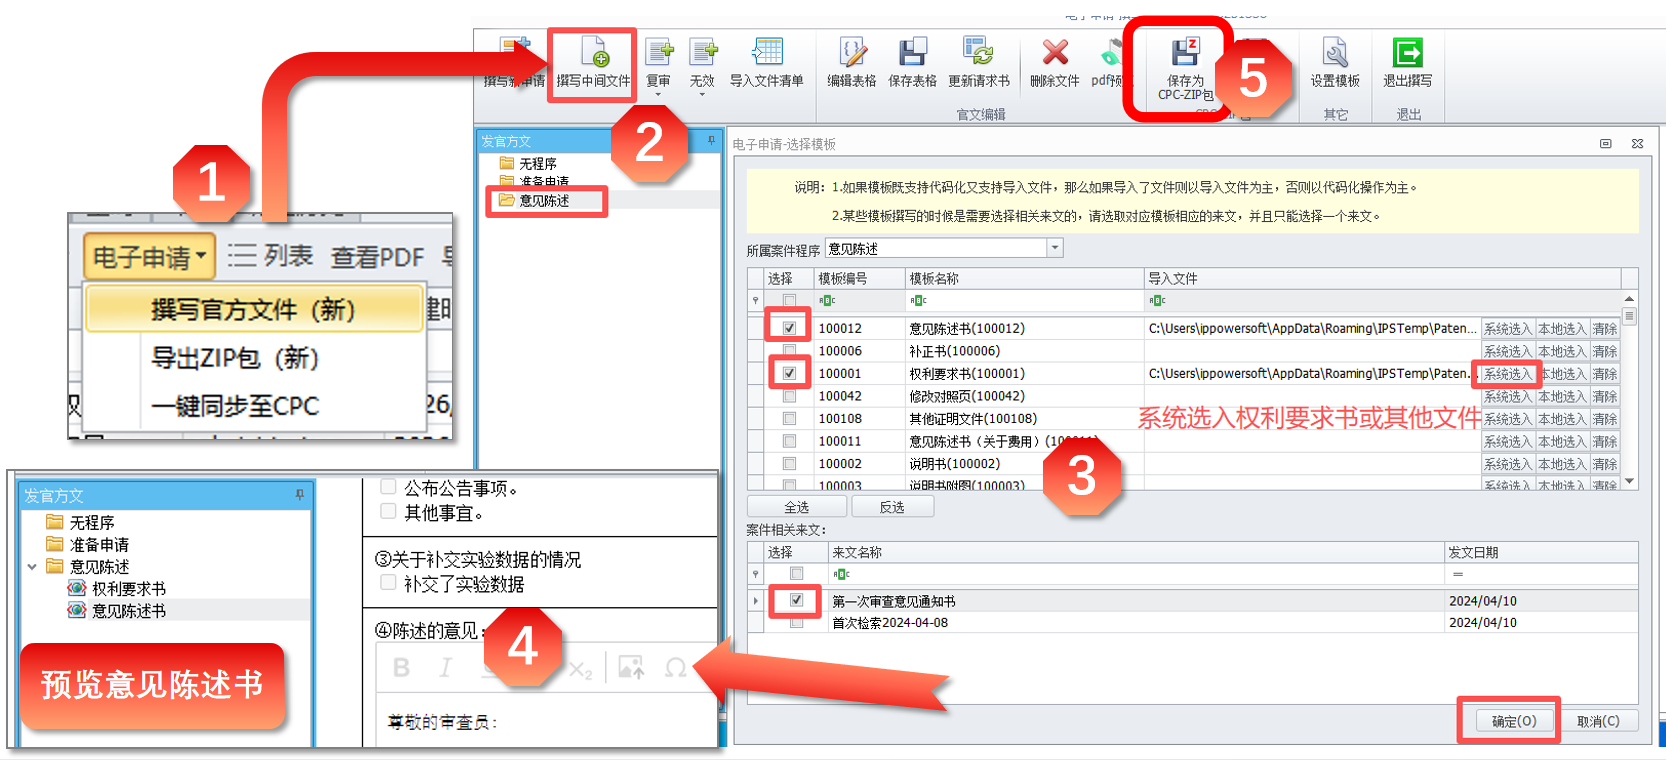Check the 首次检索2024-04-08 checkbox
1666x760 pixels.
(796, 622)
